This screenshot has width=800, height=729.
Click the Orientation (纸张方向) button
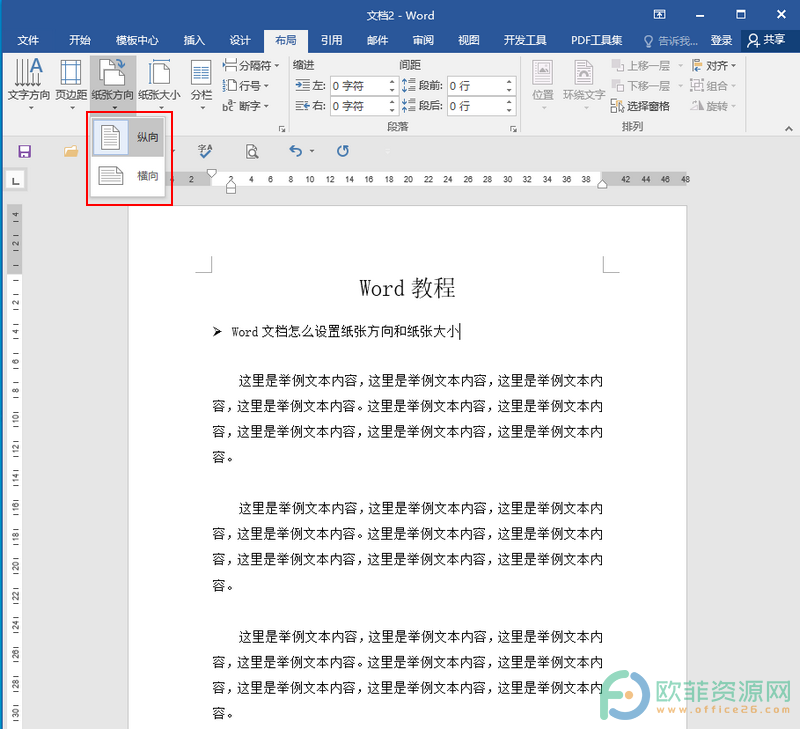[x=113, y=84]
